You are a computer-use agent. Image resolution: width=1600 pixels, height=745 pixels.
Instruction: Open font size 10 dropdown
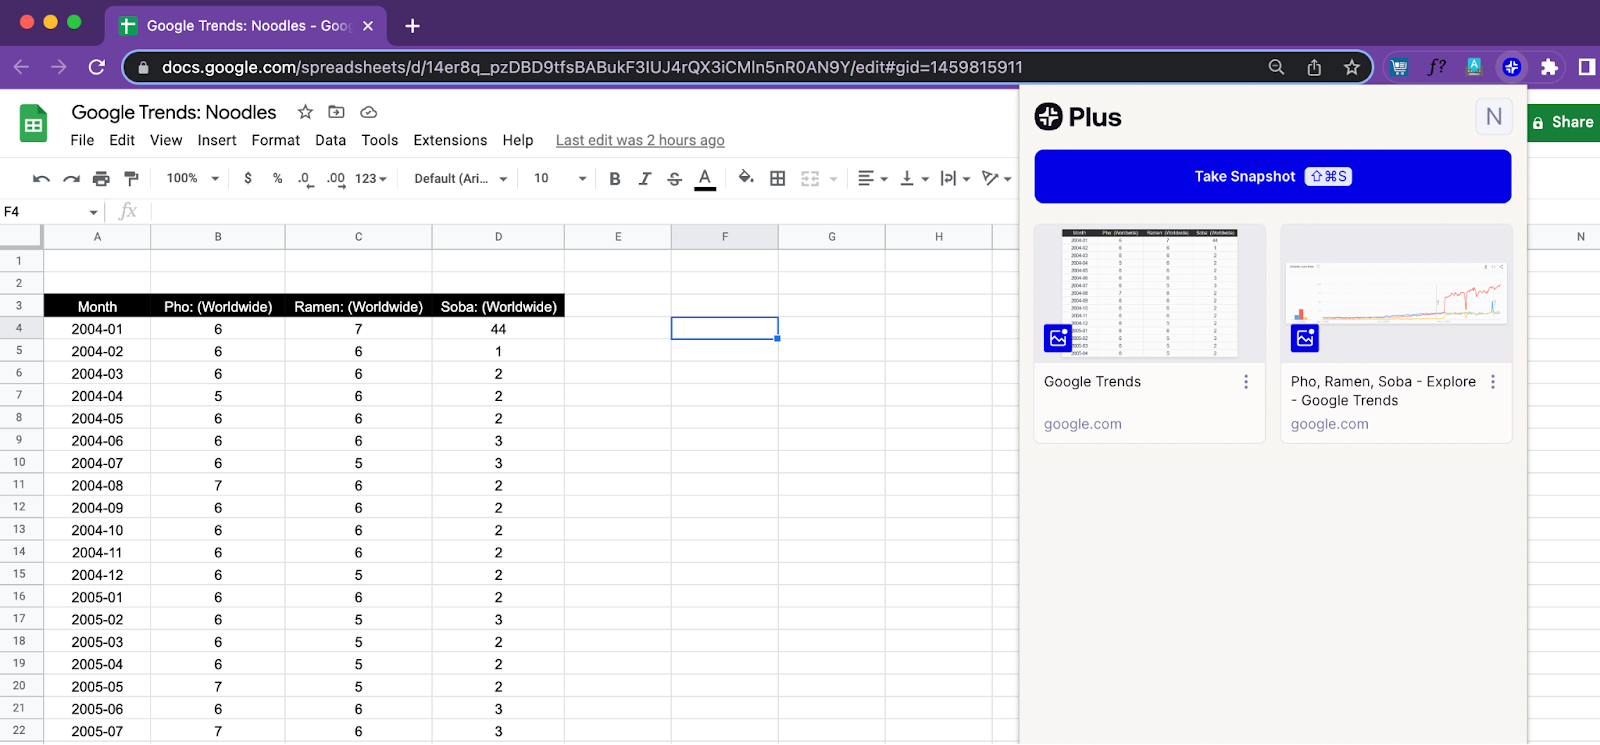pyautogui.click(x=560, y=178)
